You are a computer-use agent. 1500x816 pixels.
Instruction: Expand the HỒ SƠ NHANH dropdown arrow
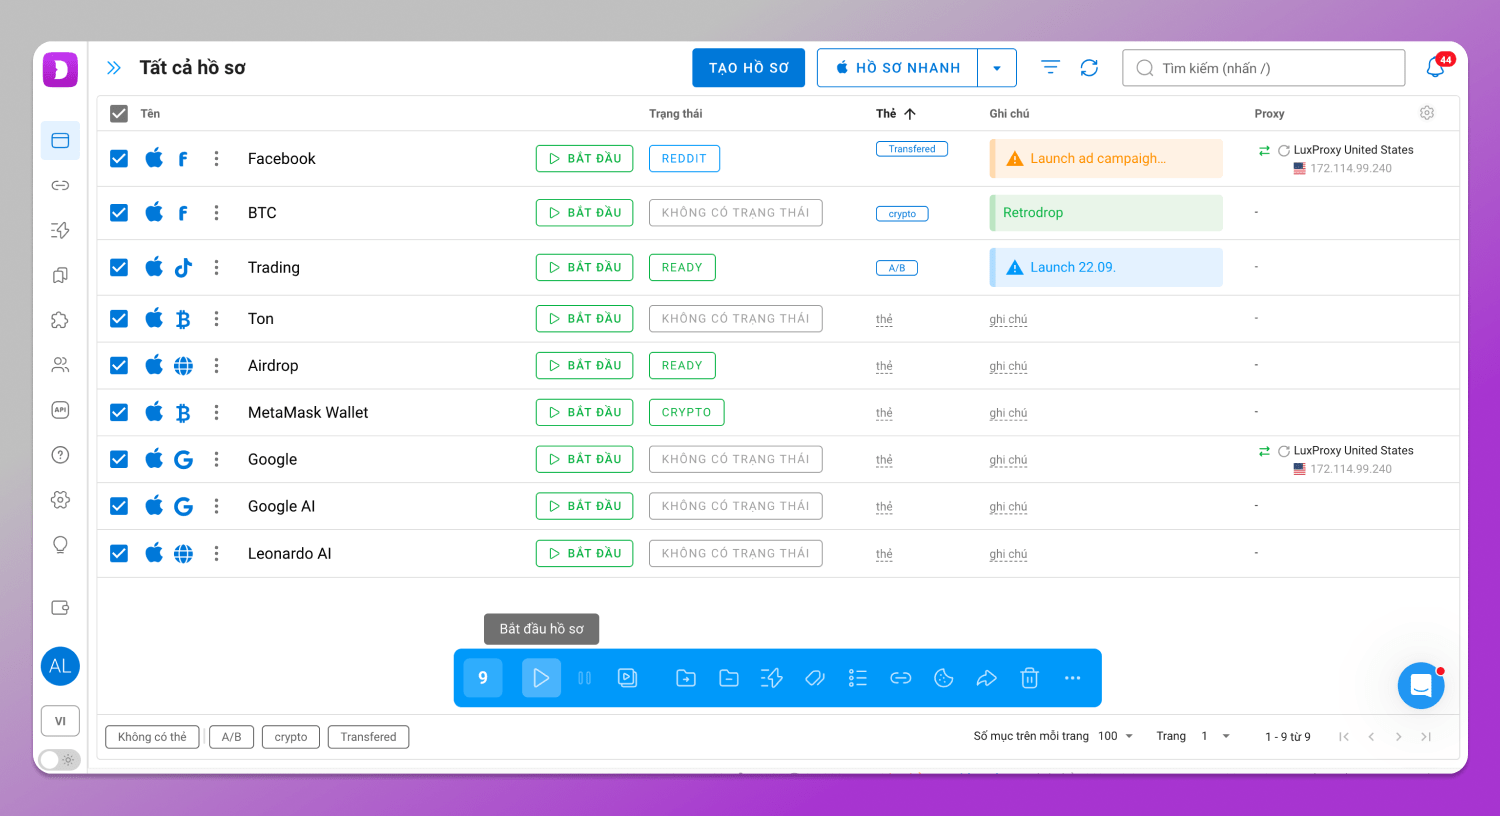tap(997, 68)
